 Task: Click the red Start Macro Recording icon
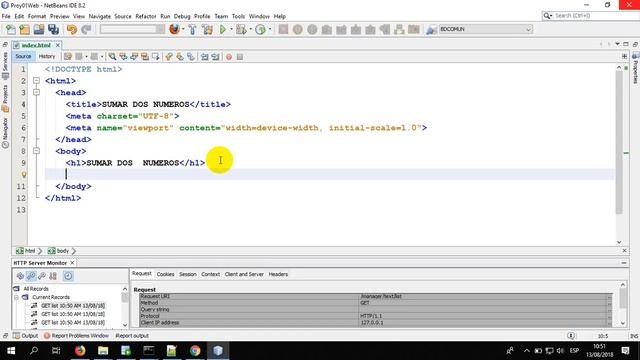pos(229,57)
